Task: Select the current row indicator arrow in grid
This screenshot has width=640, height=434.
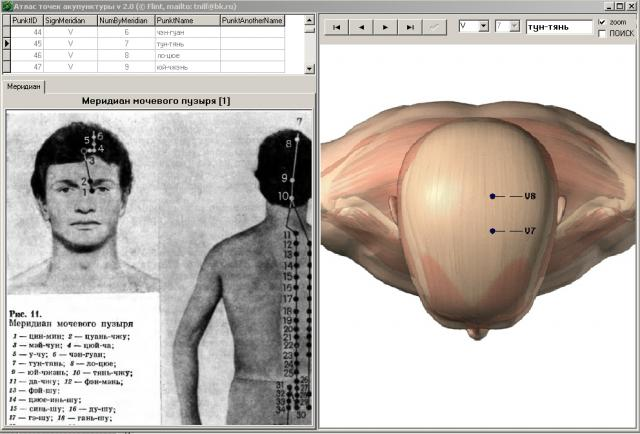Action: (7, 44)
